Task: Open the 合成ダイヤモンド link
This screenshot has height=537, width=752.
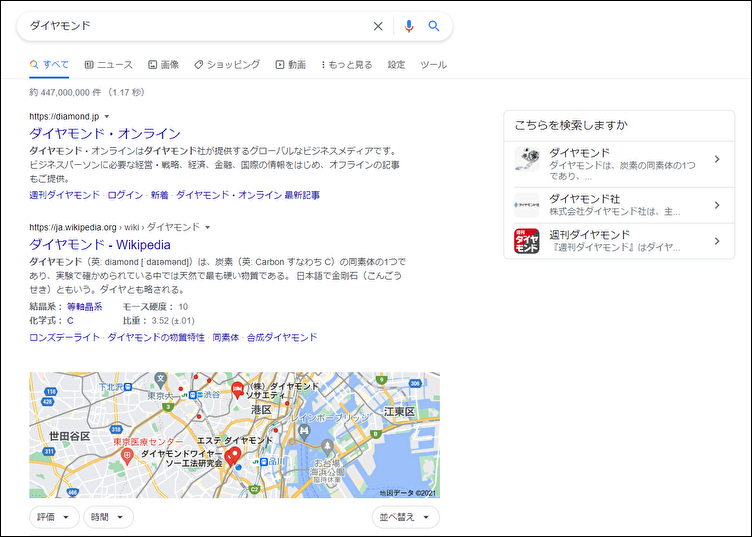Action: point(282,338)
